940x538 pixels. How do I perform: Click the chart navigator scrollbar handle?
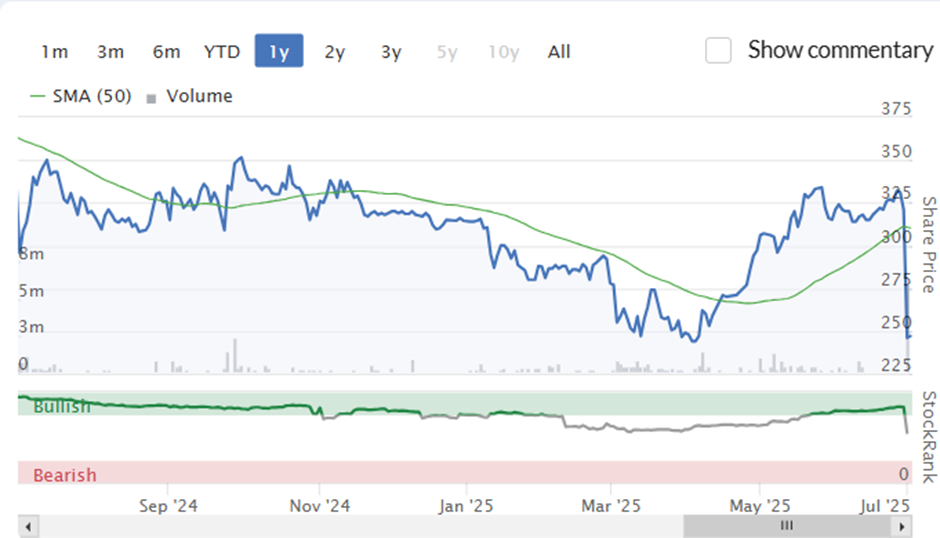click(x=787, y=527)
